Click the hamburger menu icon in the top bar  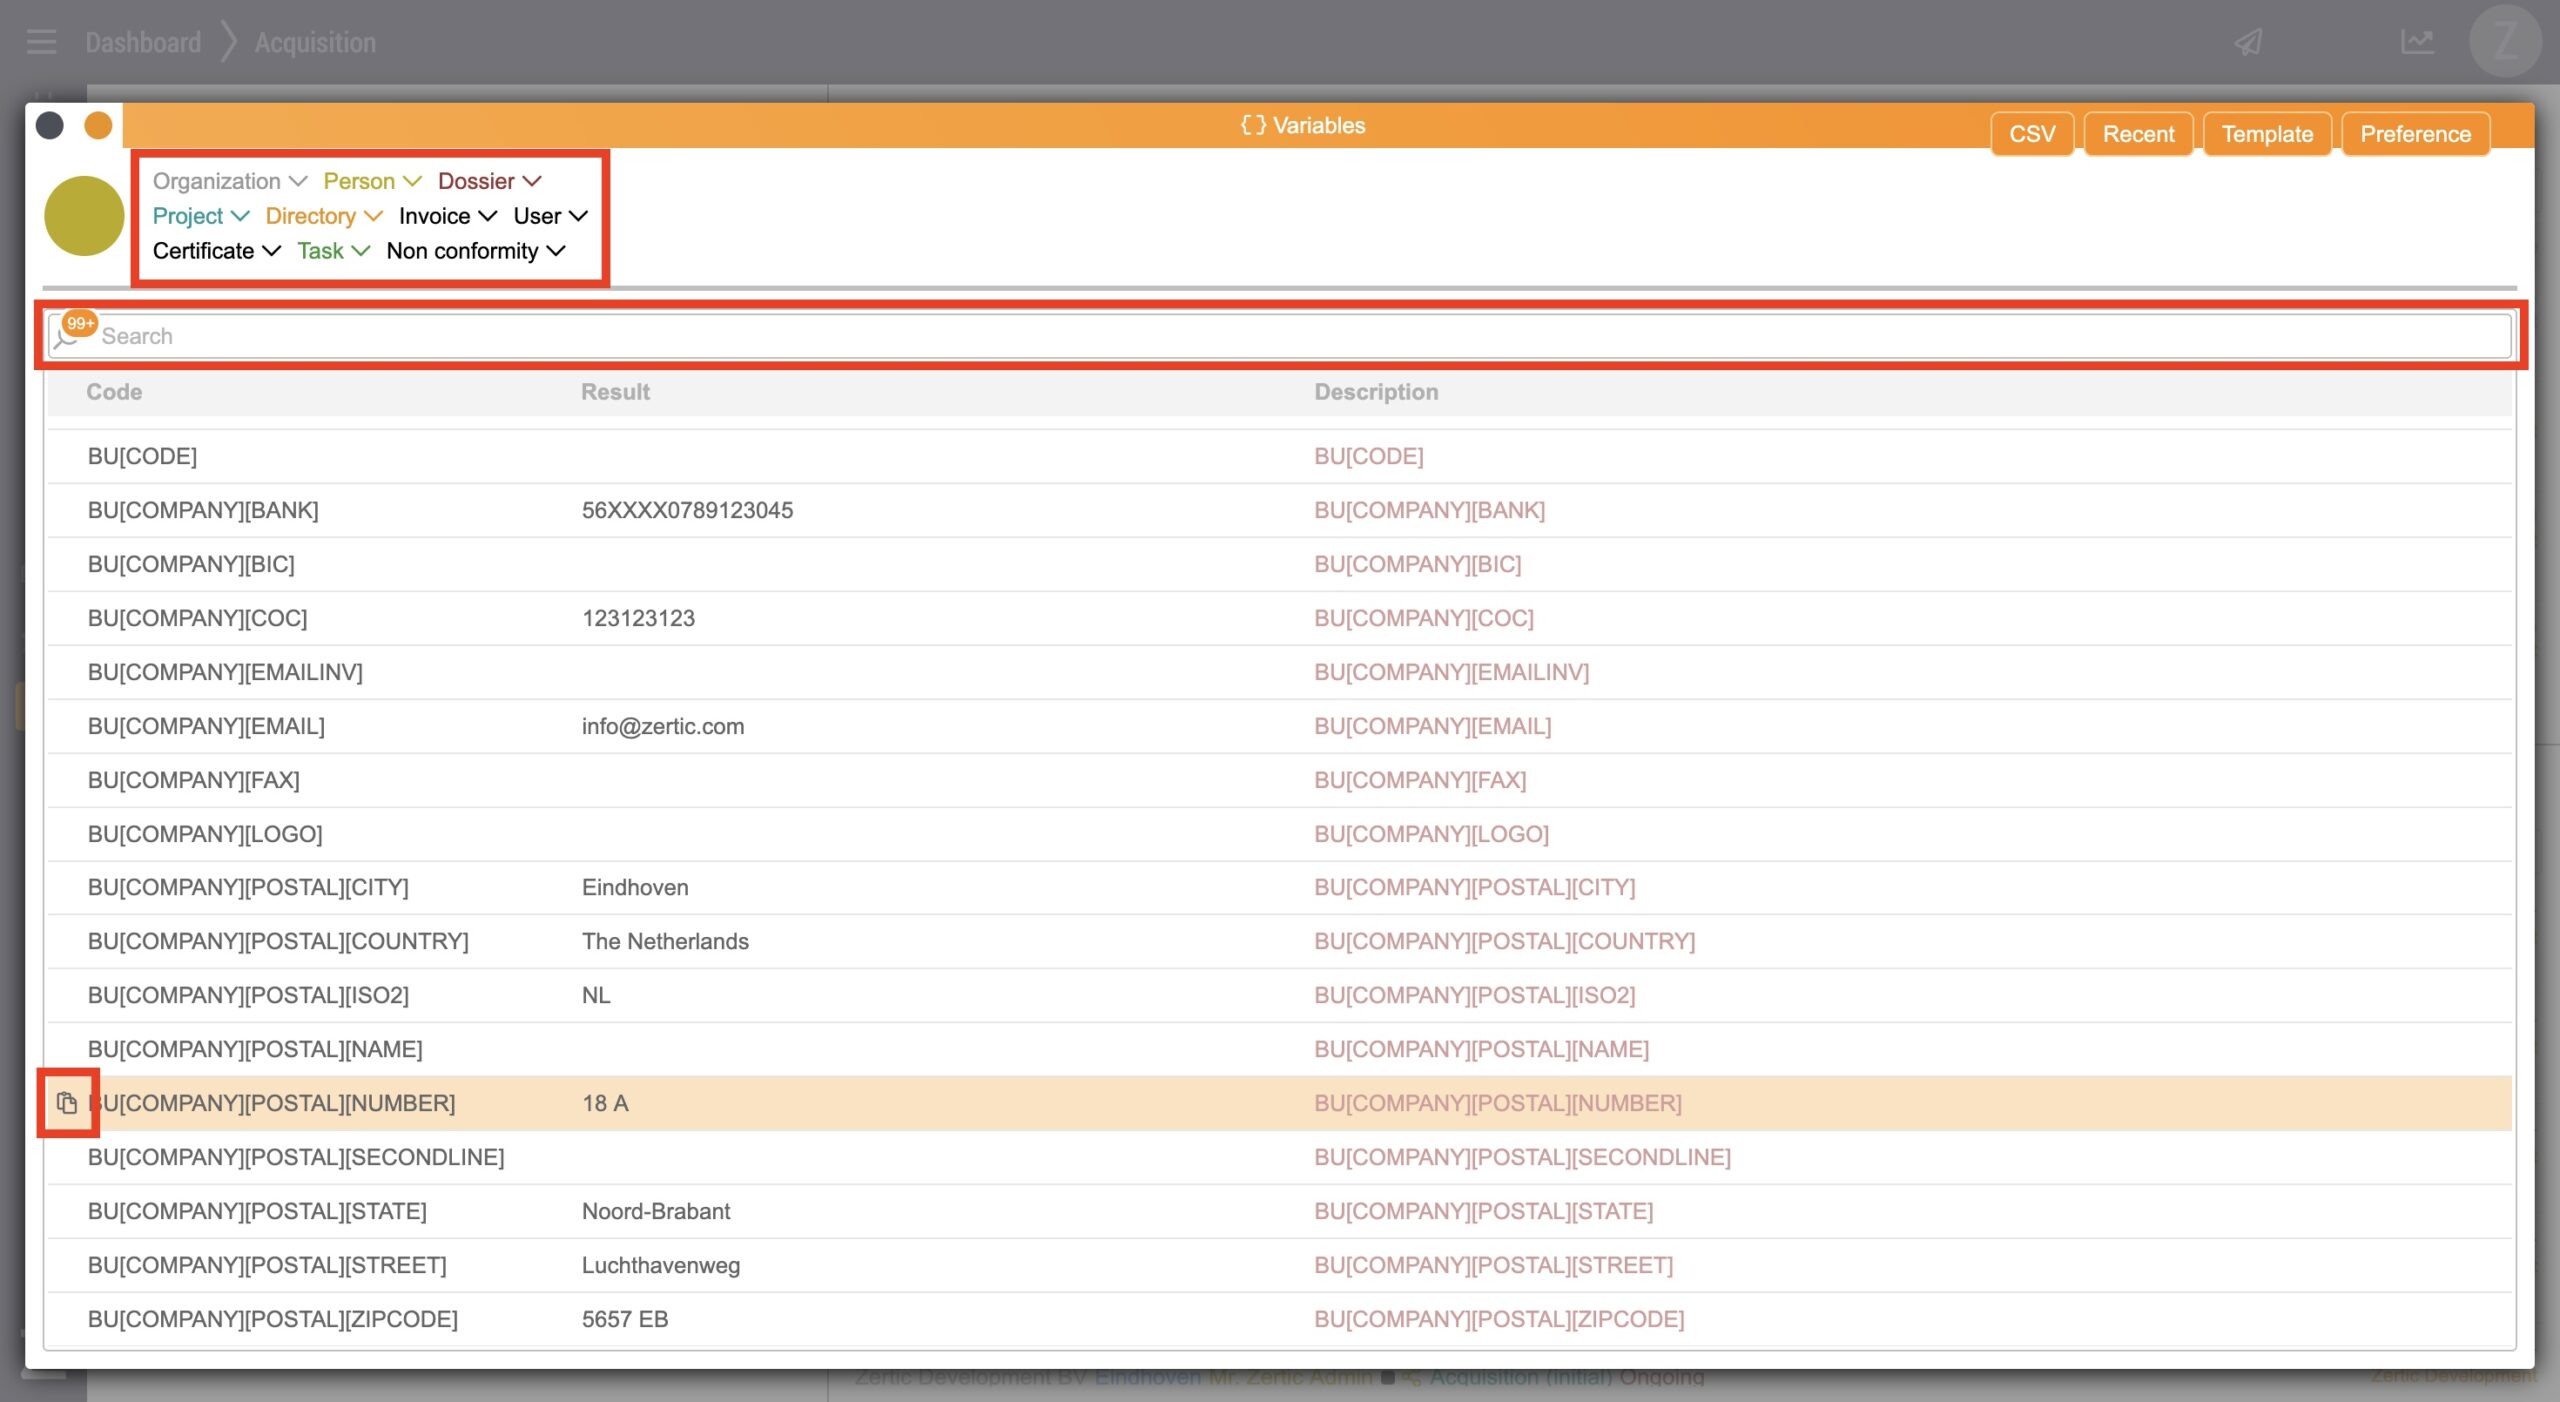(x=41, y=42)
